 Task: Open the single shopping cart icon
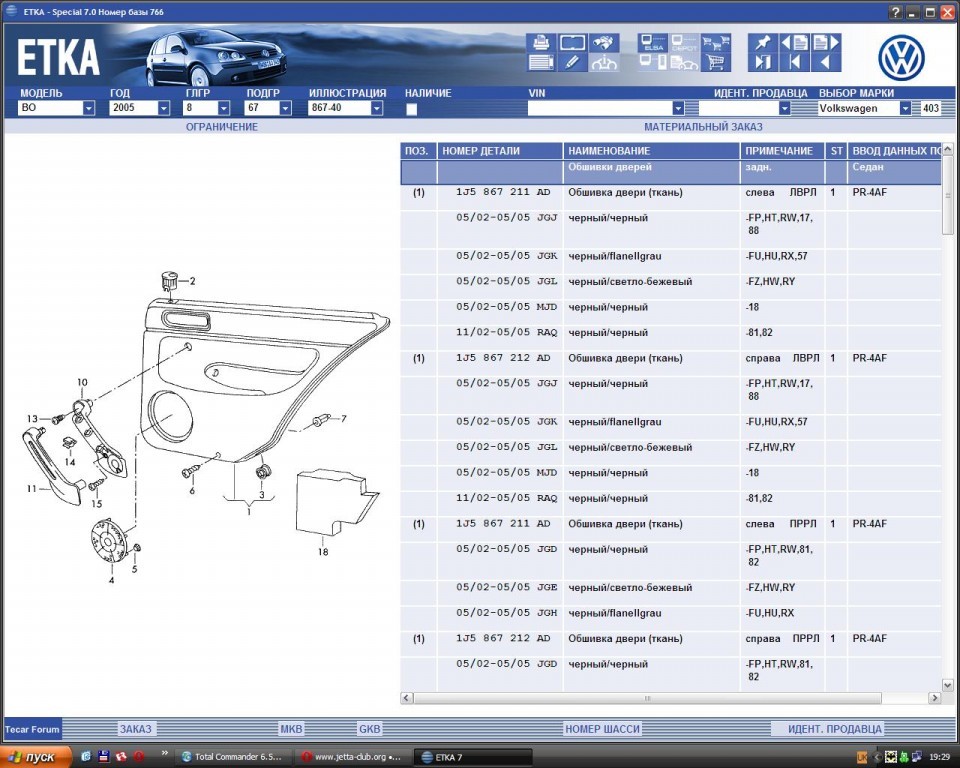click(715, 63)
